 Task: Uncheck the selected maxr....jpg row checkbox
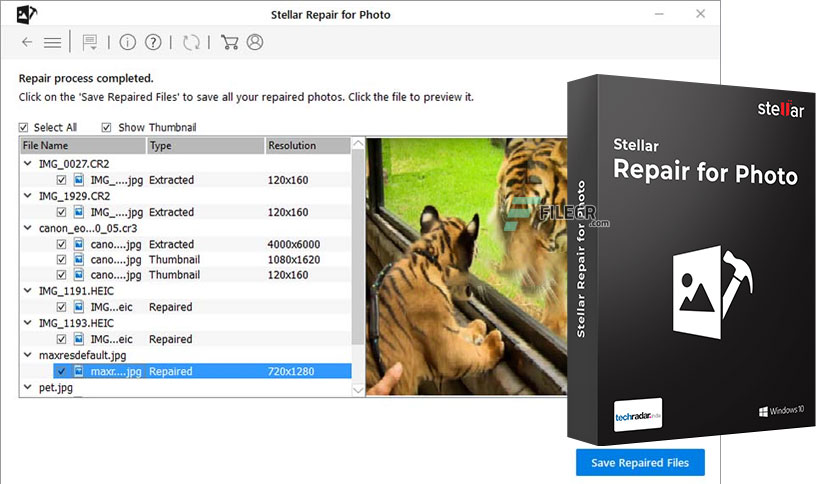tap(61, 371)
